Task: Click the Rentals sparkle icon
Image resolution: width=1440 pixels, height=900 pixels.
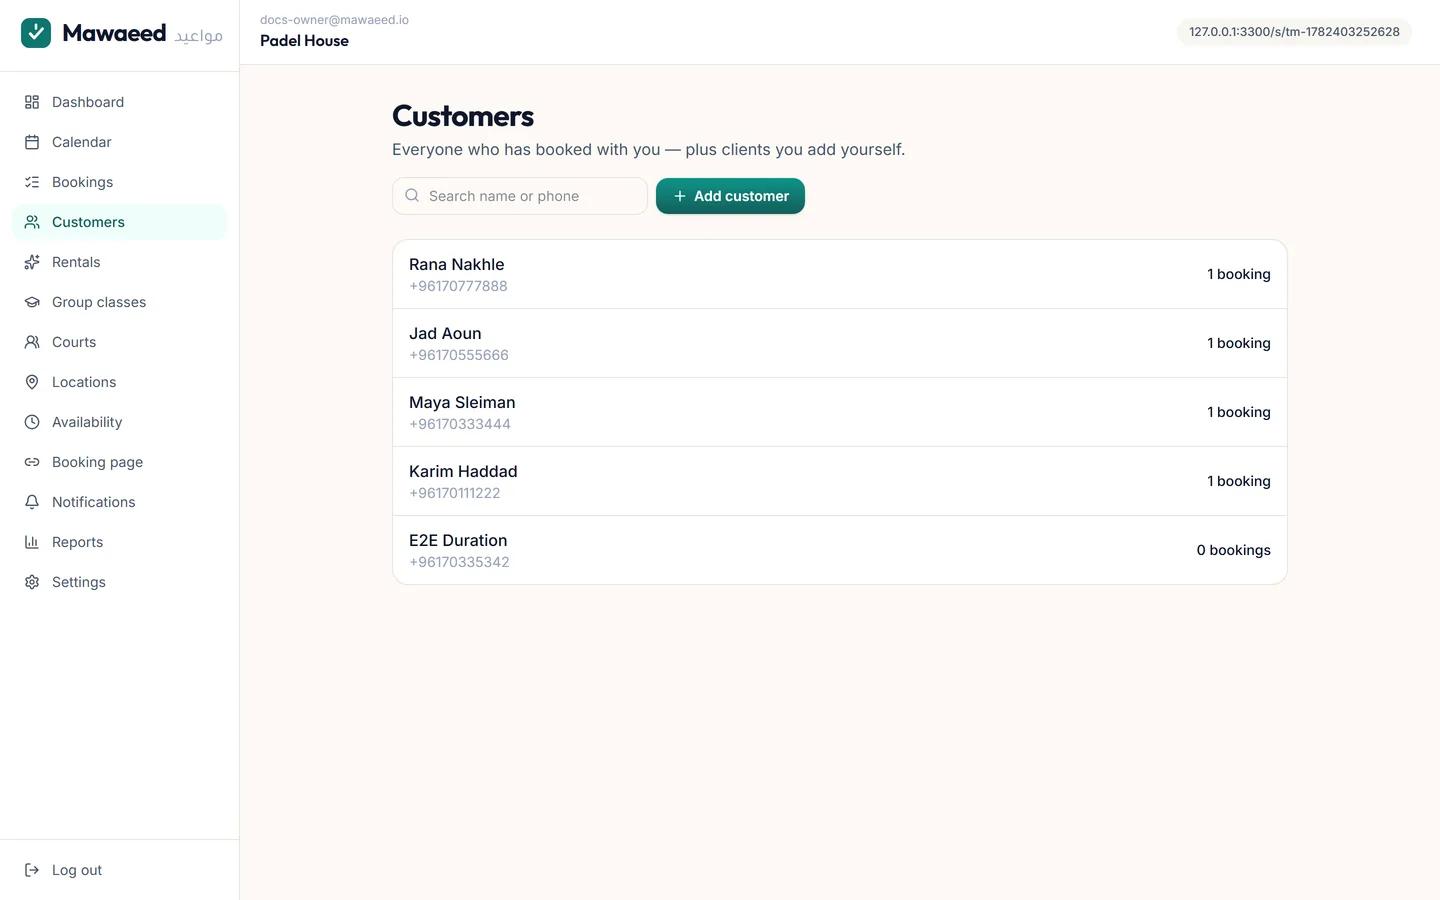Action: point(32,262)
